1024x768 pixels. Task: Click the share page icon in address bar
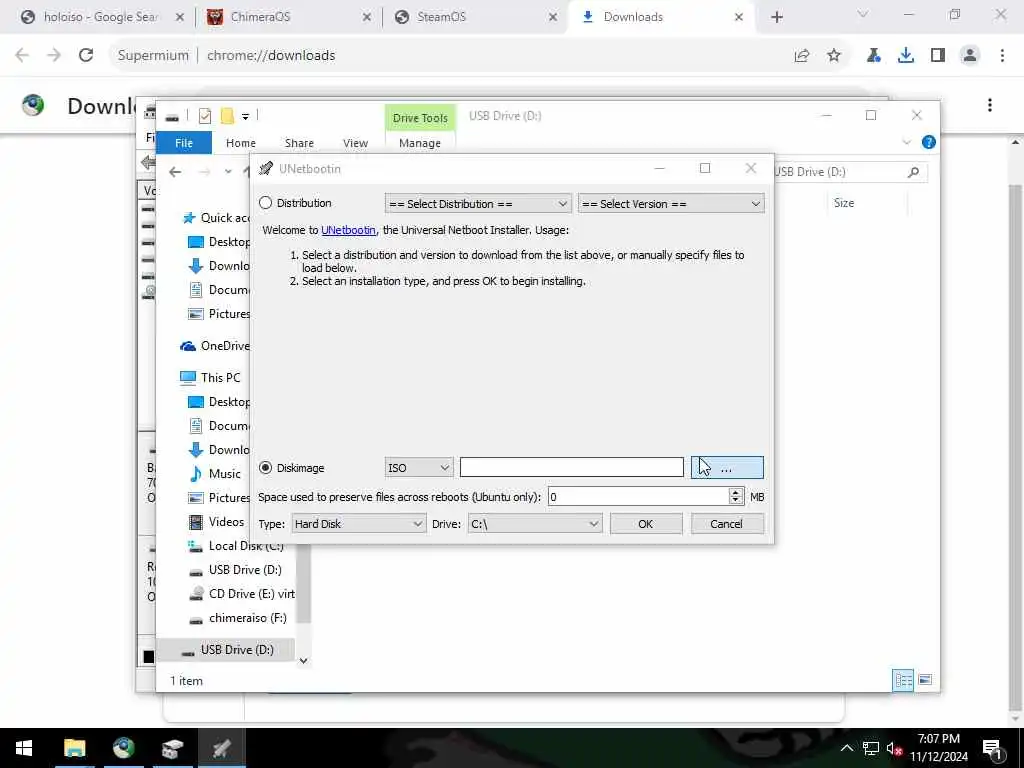coord(801,56)
